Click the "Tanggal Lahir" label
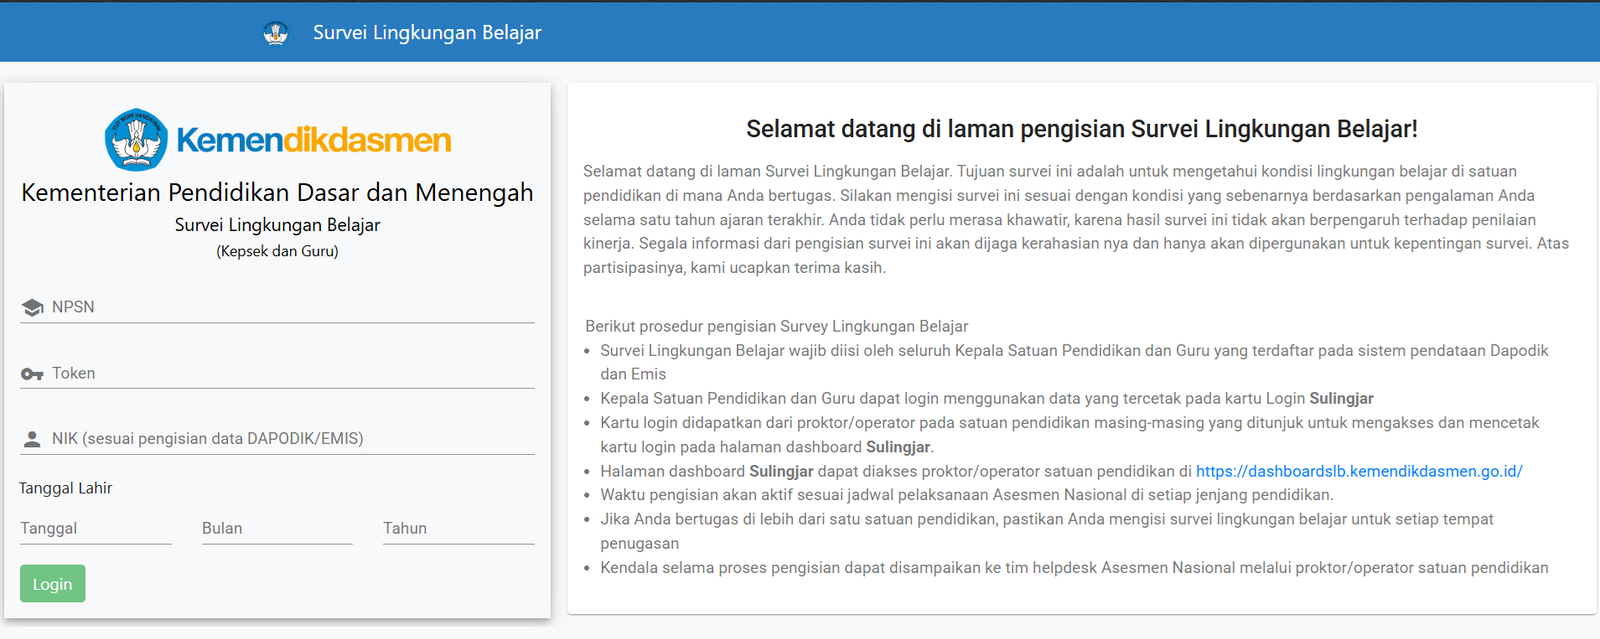 66,488
